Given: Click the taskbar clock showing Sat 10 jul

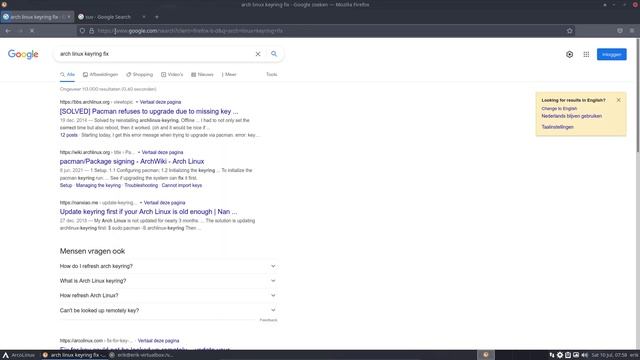Looking at the screenshot, I should click(x=609, y=355).
